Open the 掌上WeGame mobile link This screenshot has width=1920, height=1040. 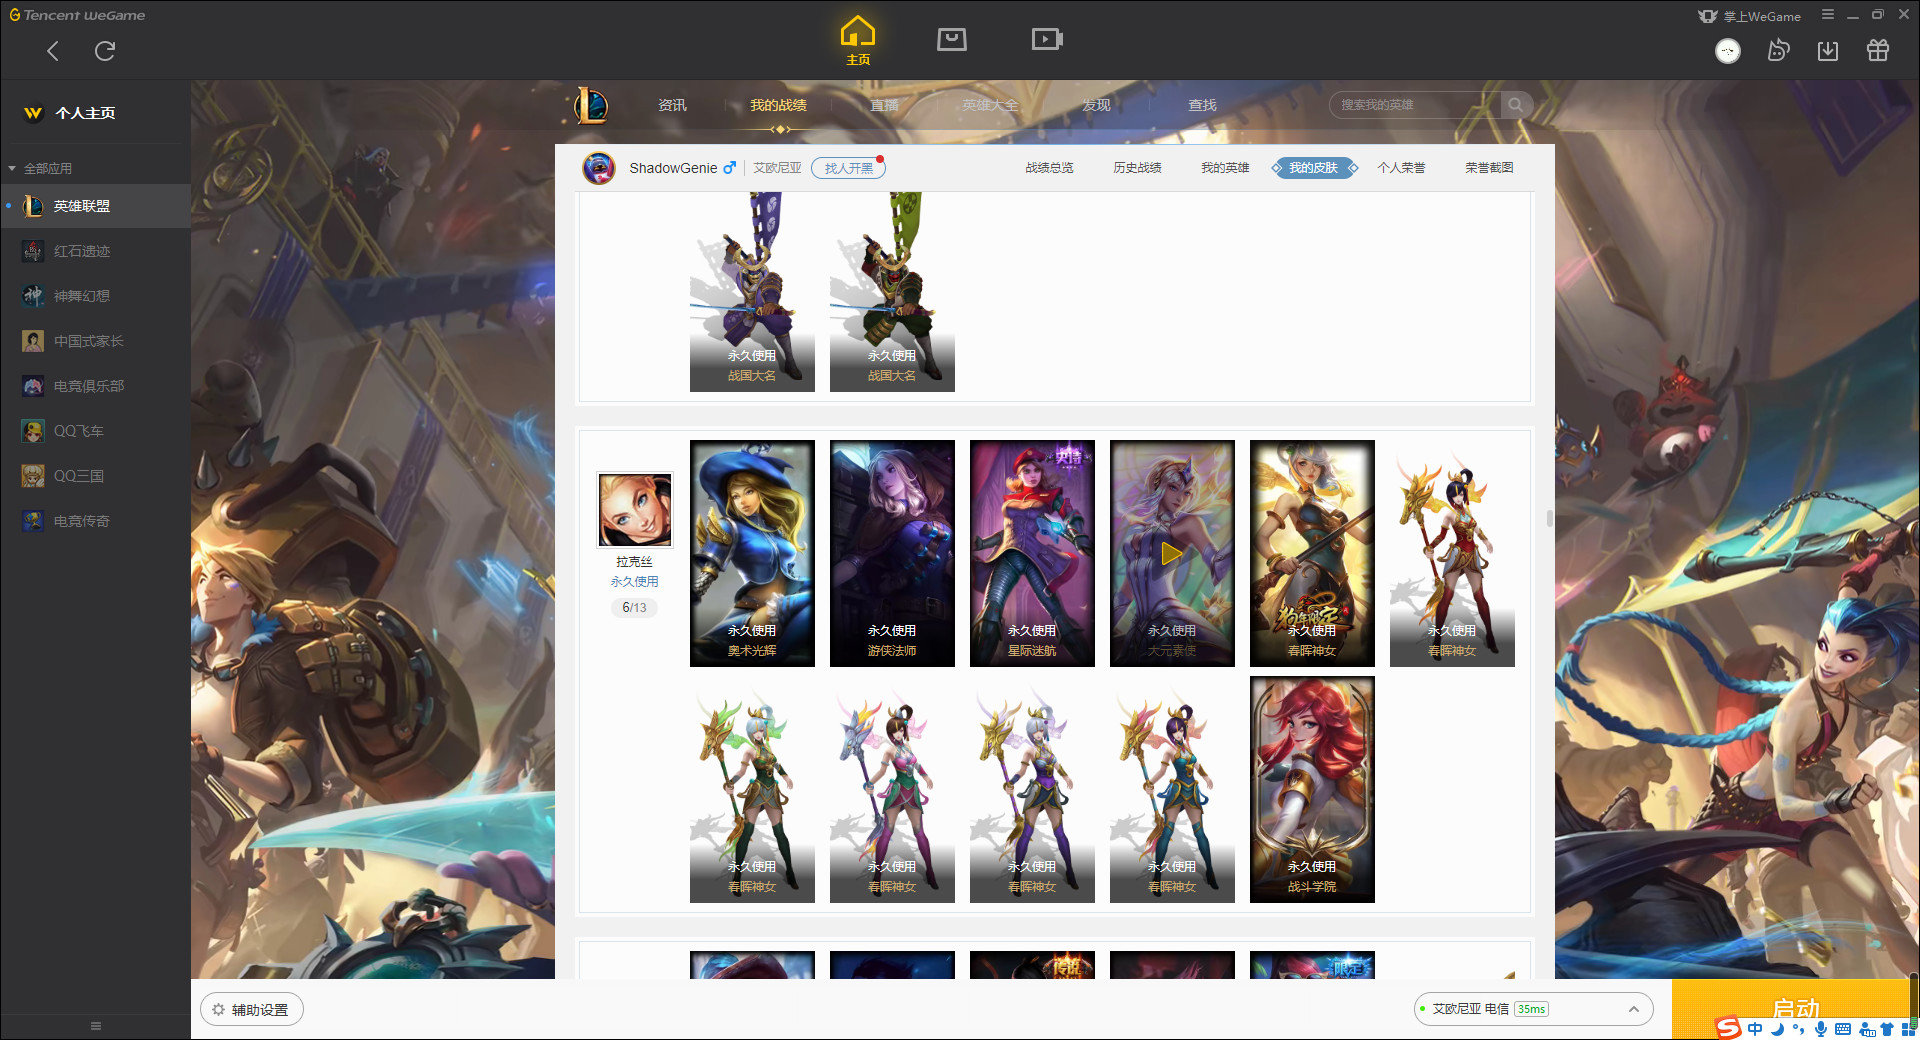(x=1750, y=16)
